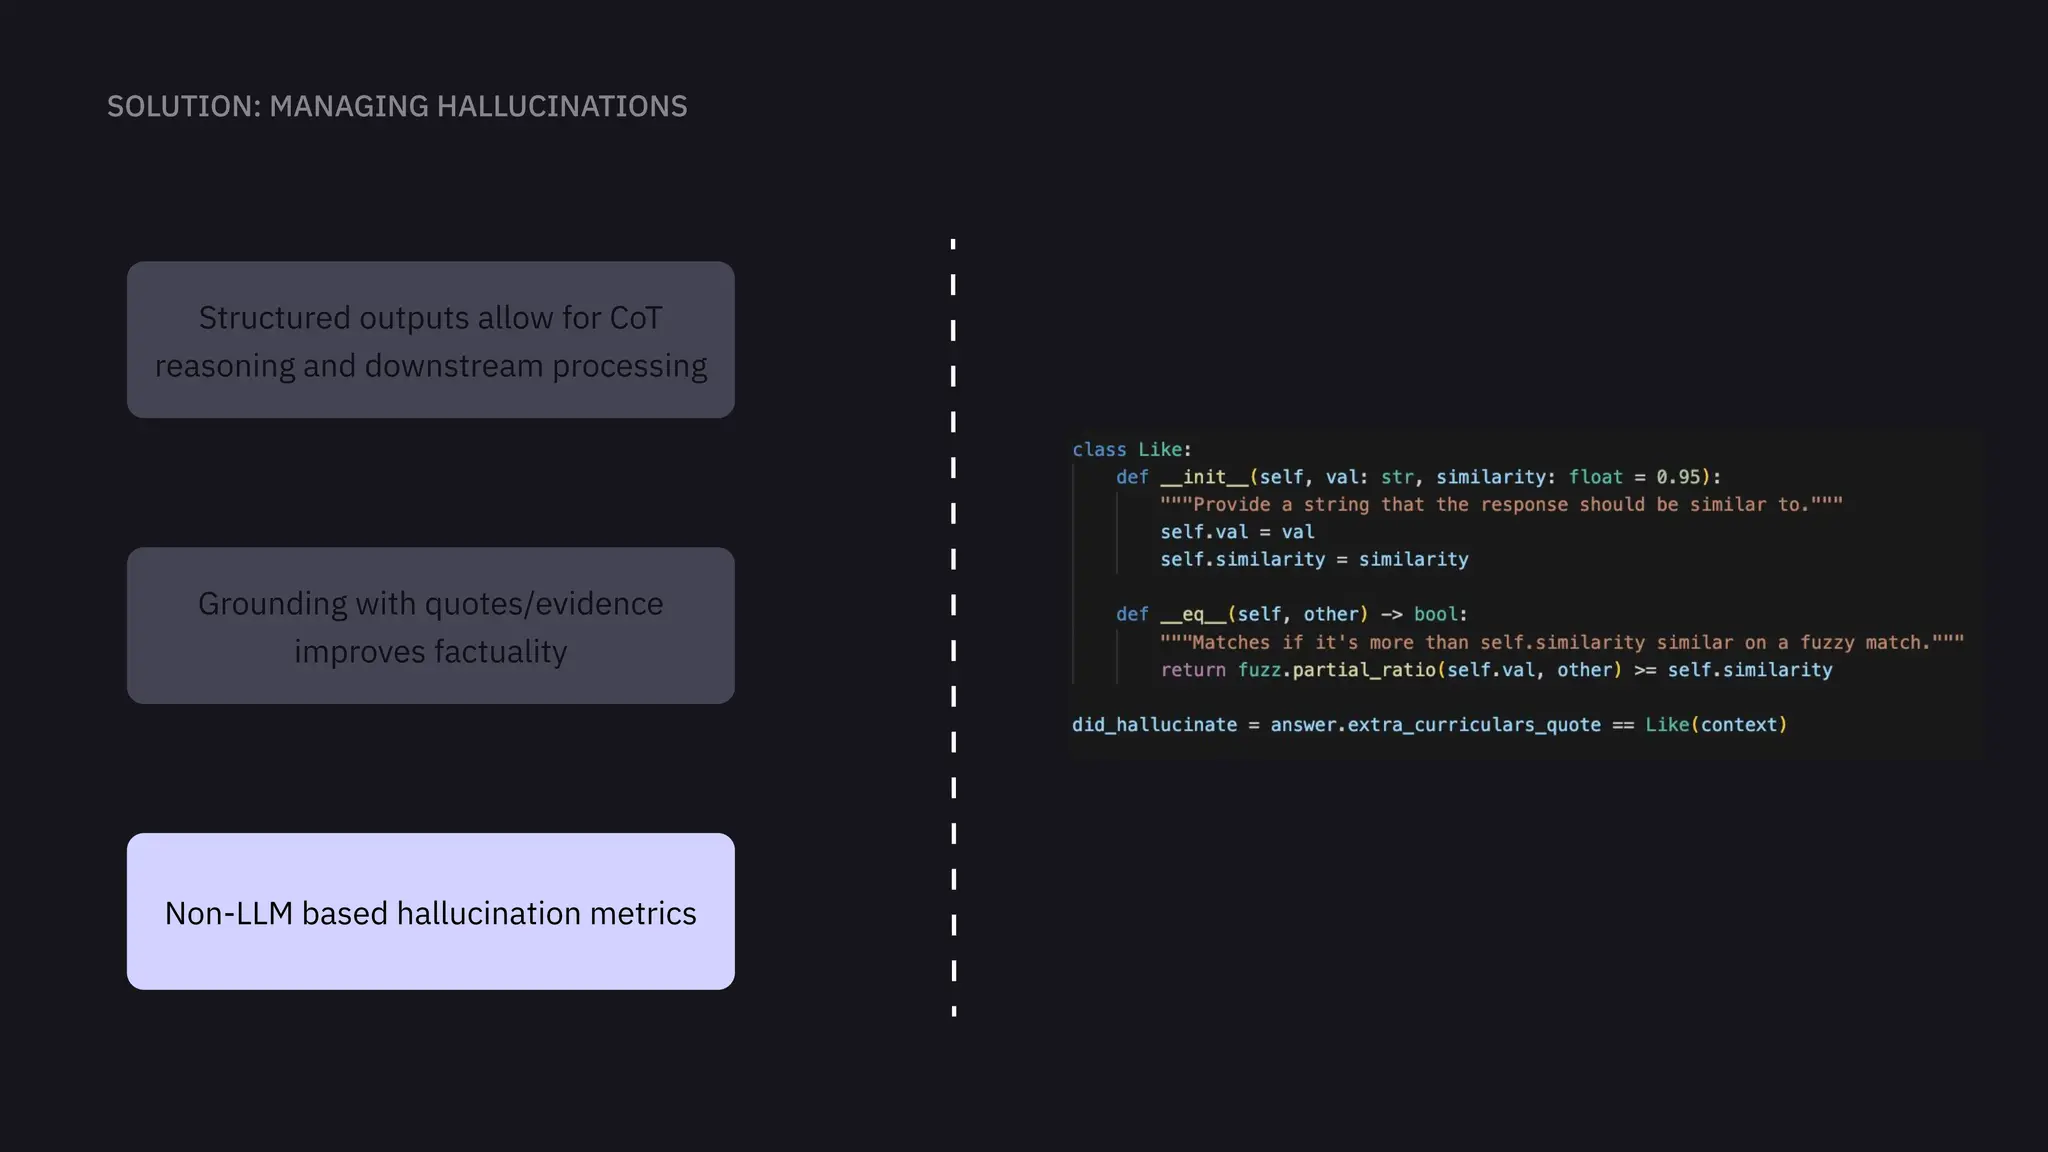Viewport: 2048px width, 1152px height.
Task: Click the slide title 'Solution: Managing Hallucinations'
Action: [x=397, y=106]
